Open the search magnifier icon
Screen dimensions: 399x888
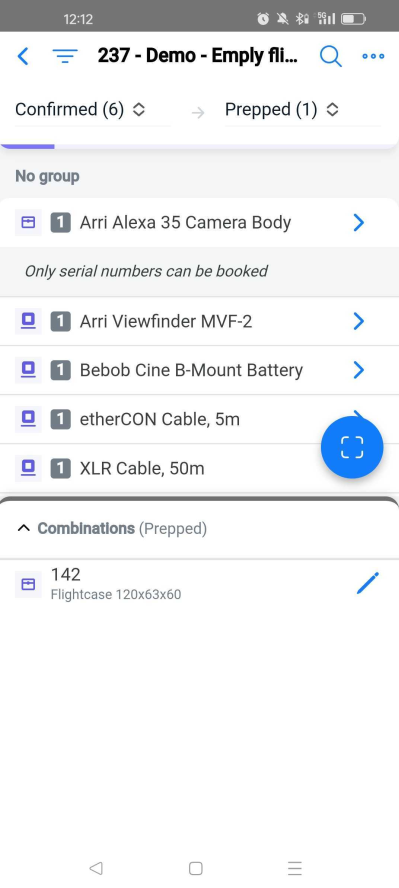(x=331, y=56)
